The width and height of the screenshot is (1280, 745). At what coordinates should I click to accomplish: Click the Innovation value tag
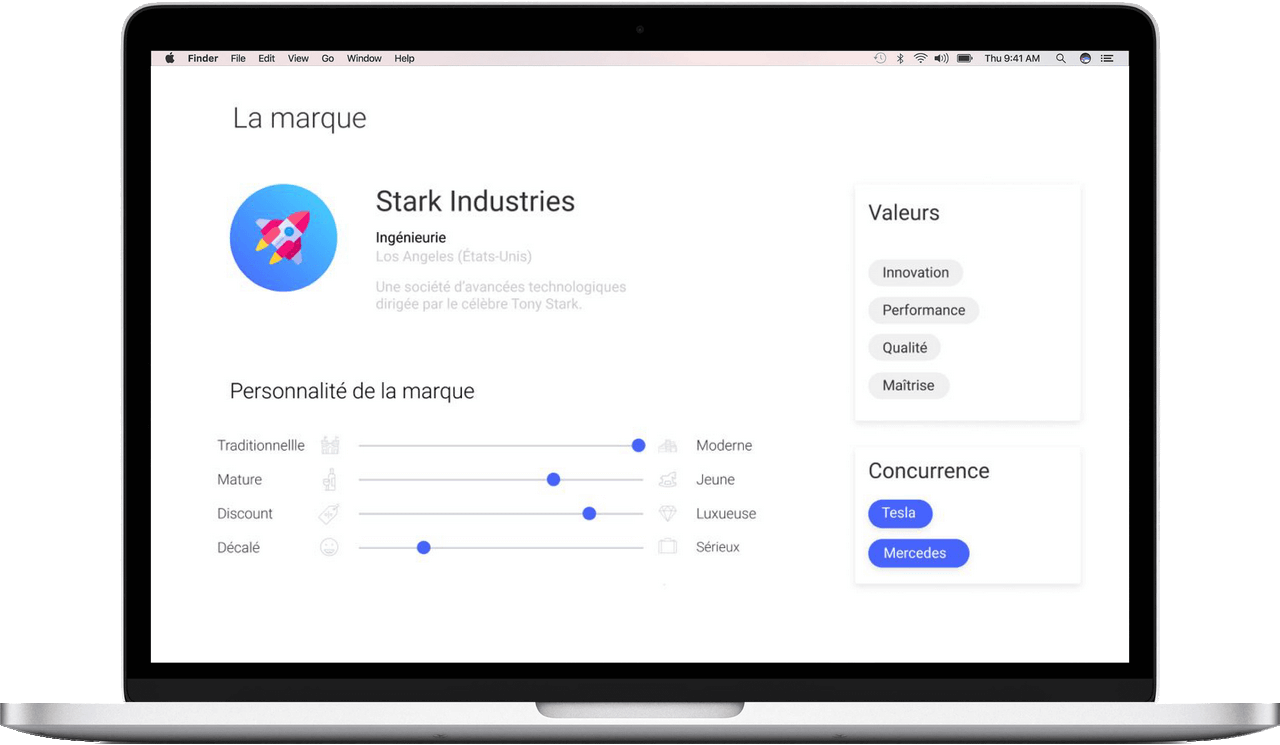tap(916, 272)
